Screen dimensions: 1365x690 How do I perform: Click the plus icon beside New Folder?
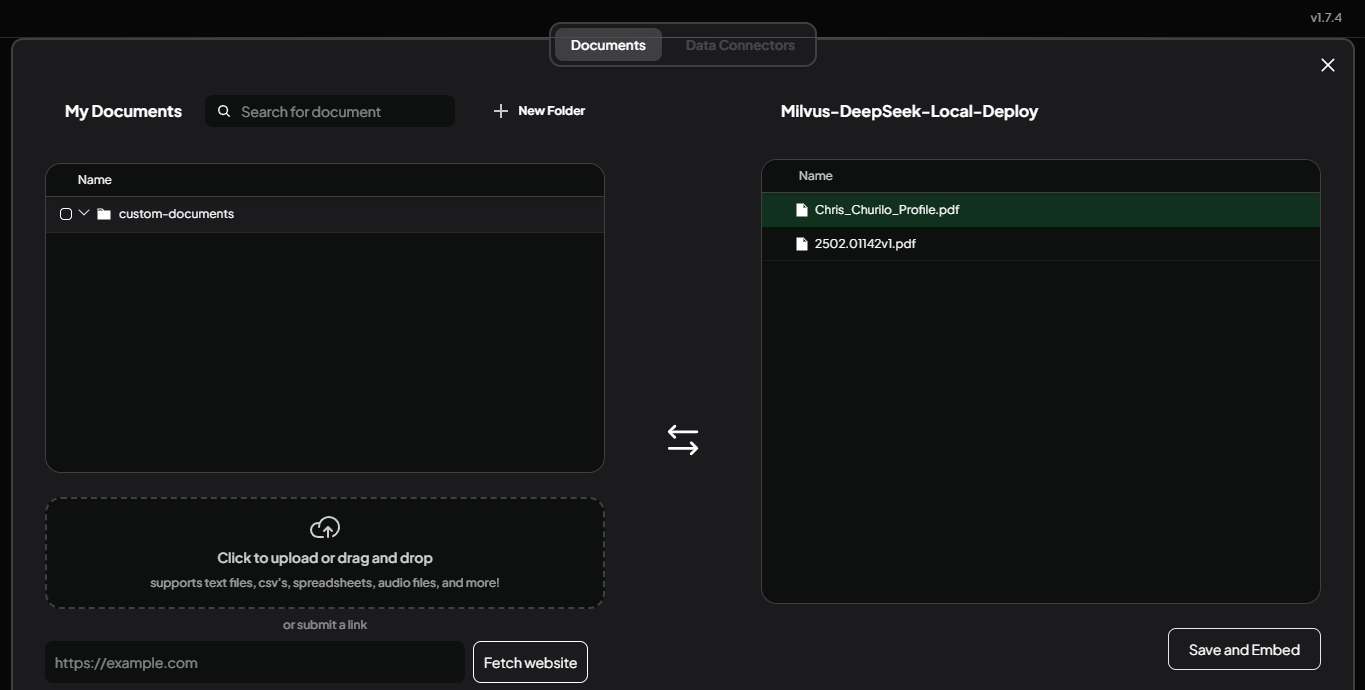501,111
